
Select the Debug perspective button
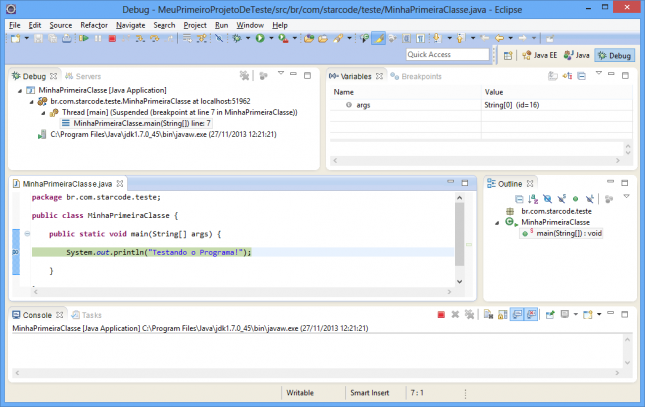(615, 55)
